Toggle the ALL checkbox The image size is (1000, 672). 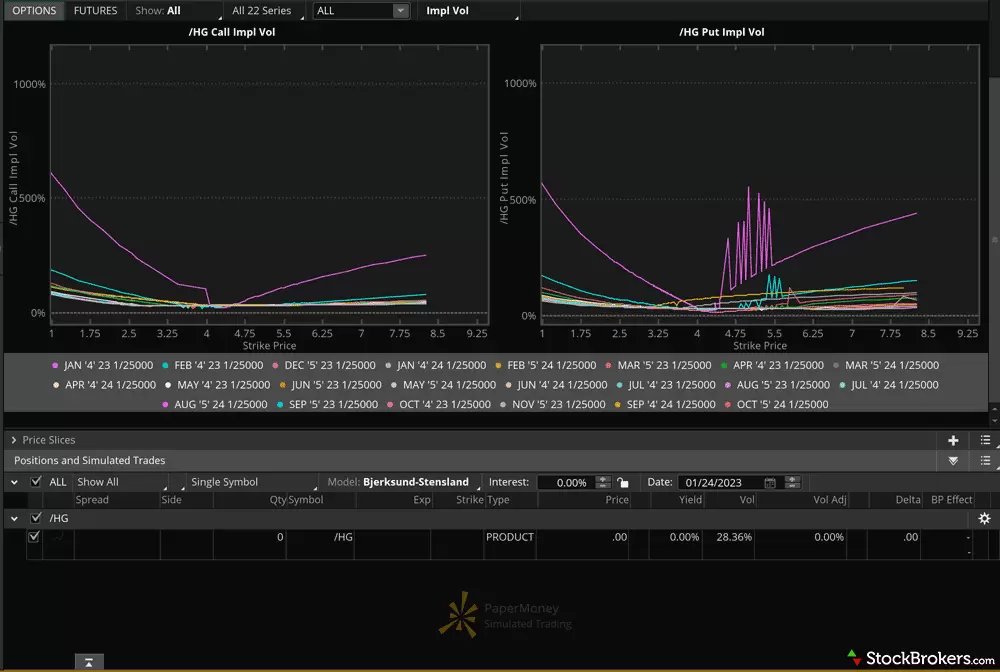[x=37, y=482]
